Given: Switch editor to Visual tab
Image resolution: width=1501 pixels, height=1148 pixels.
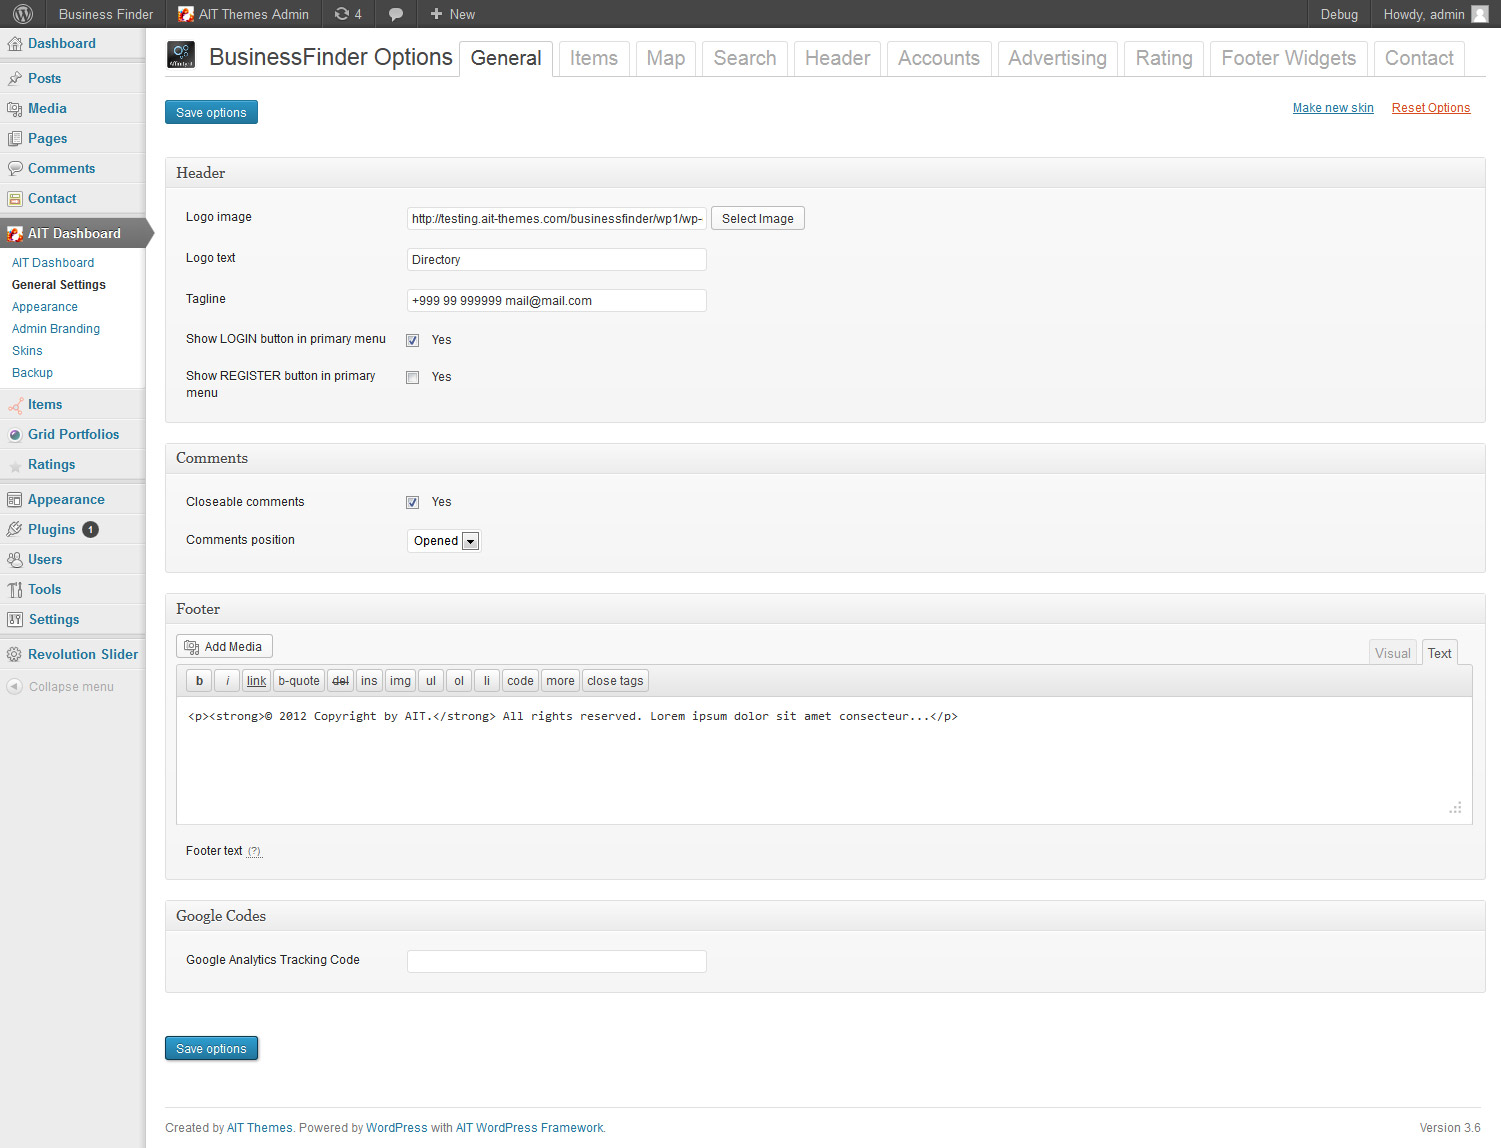Looking at the screenshot, I should (1392, 653).
